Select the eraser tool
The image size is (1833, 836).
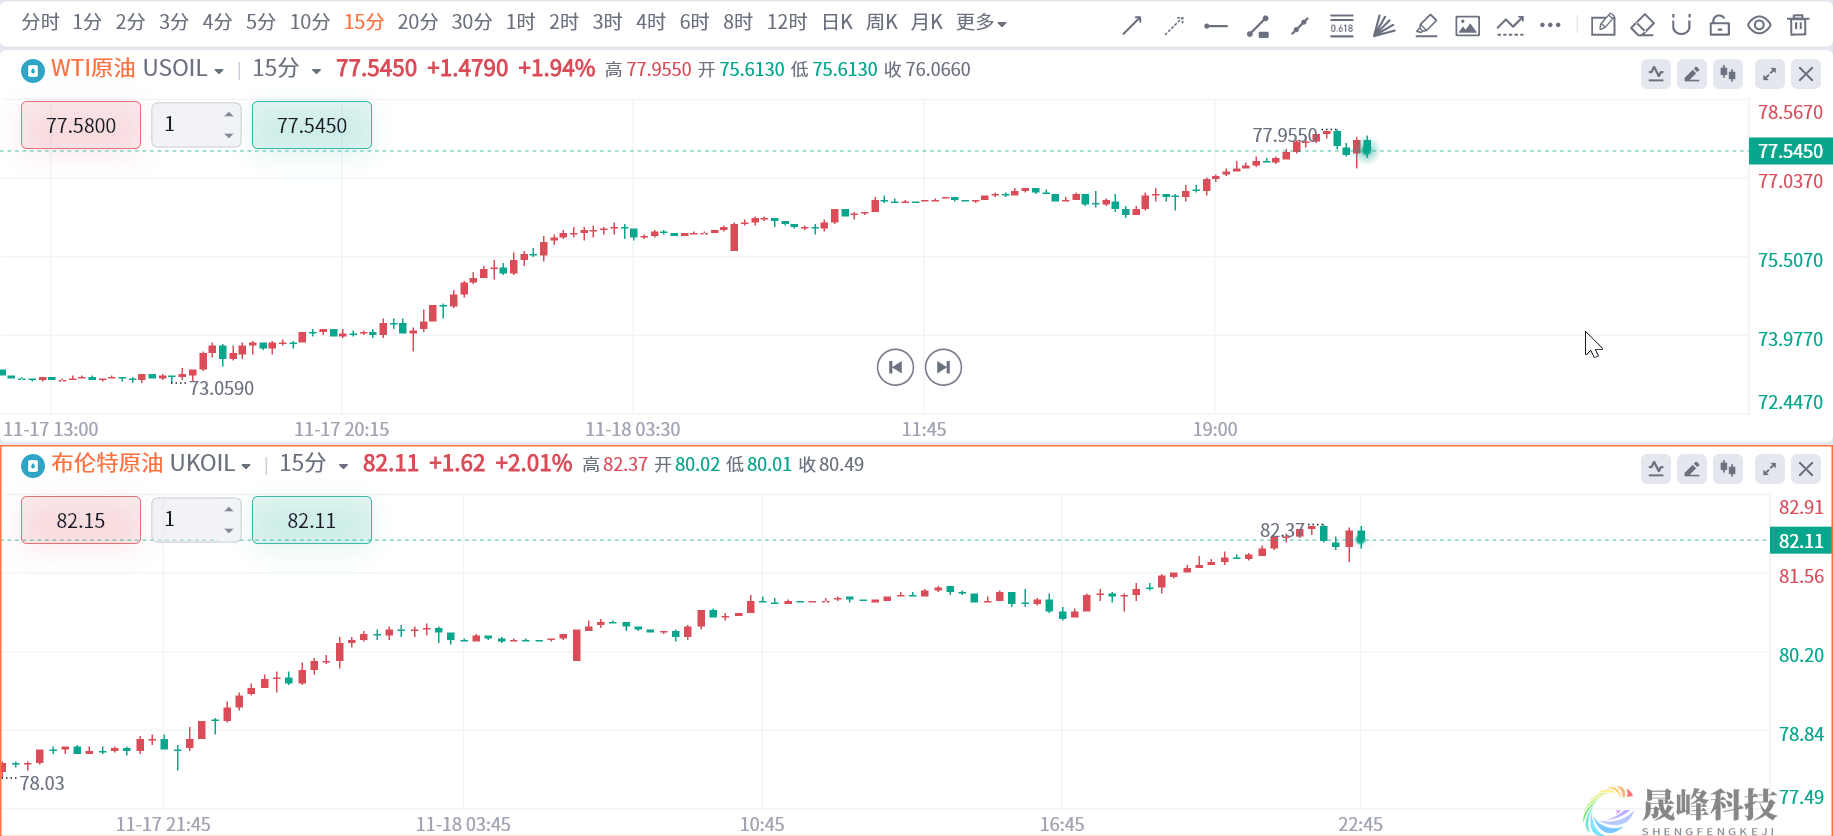point(1642,26)
